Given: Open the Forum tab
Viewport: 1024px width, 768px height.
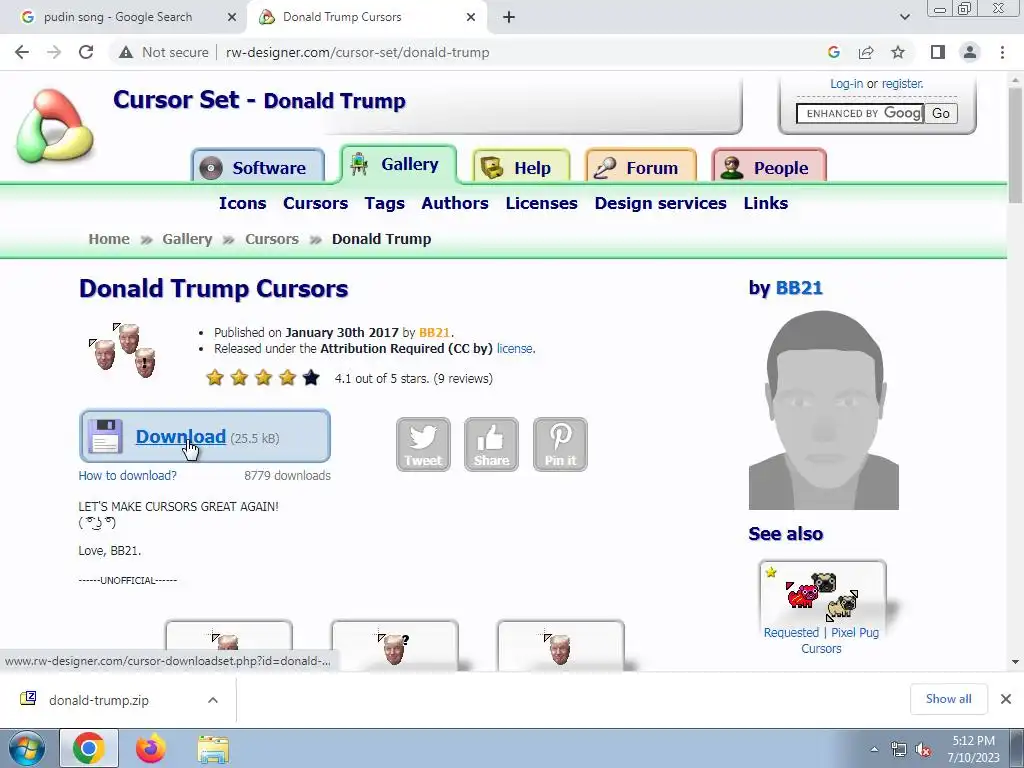Looking at the screenshot, I should (x=641, y=167).
